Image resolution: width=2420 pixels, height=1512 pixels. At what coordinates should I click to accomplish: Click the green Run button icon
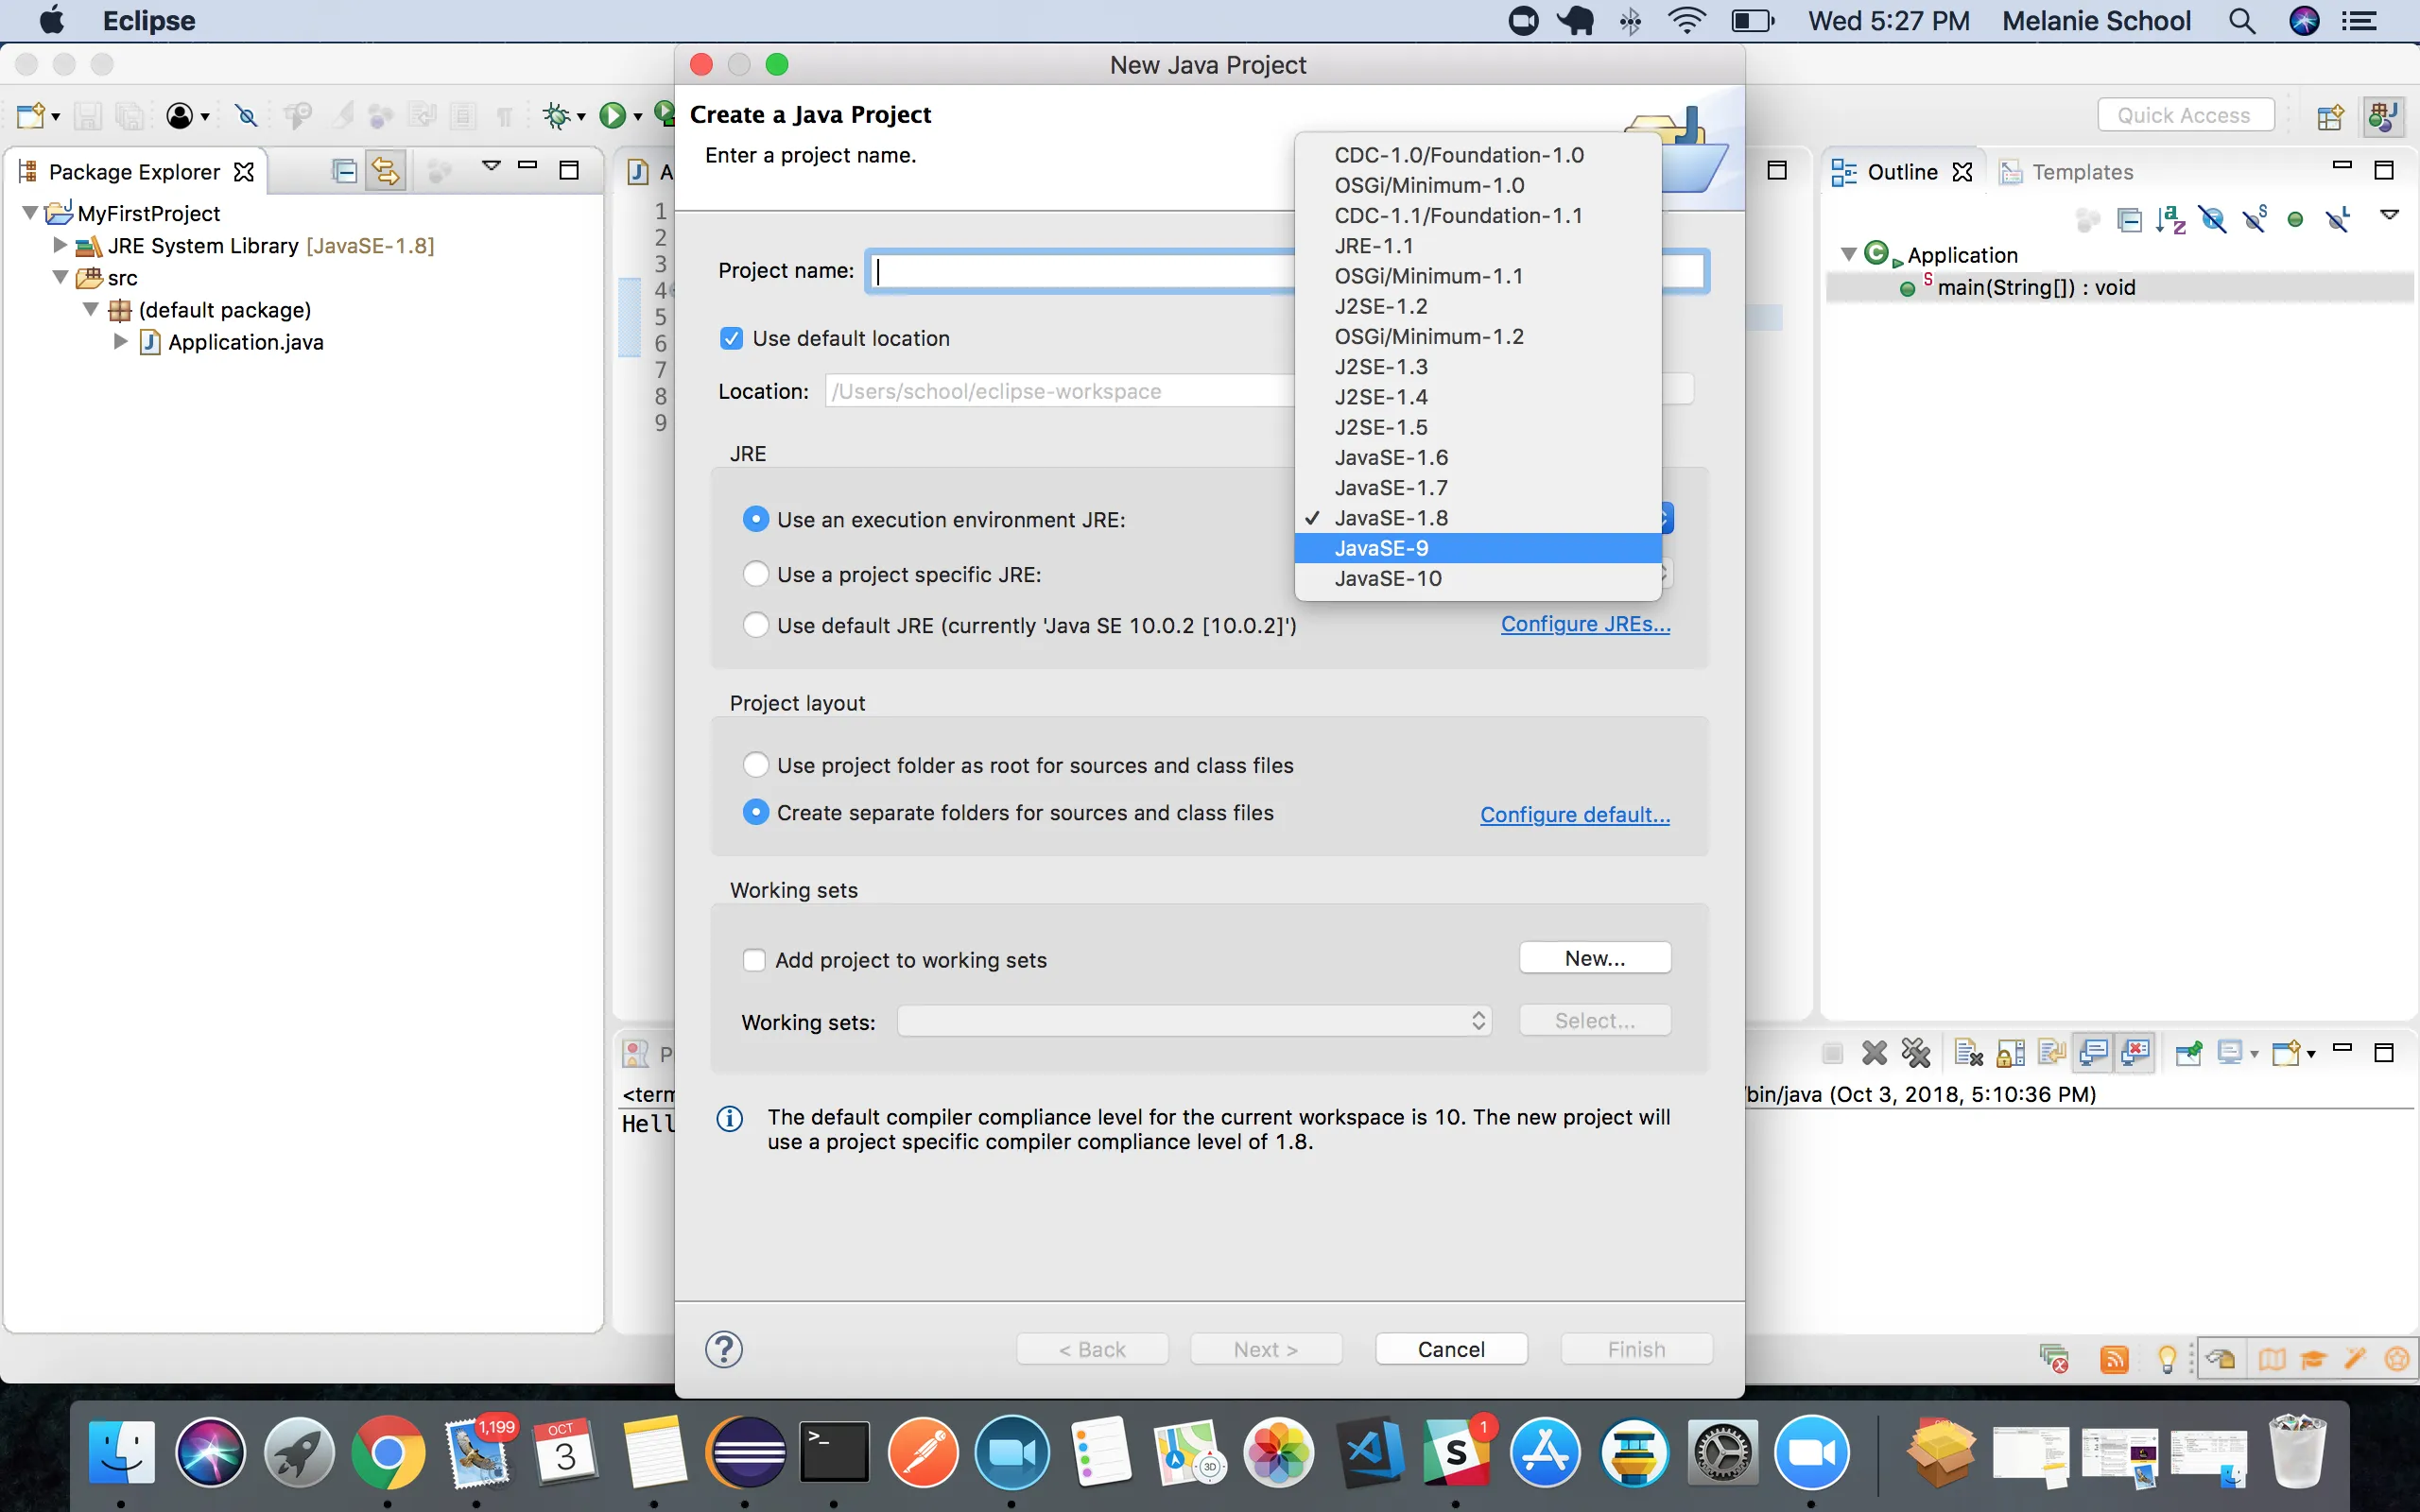[x=612, y=116]
